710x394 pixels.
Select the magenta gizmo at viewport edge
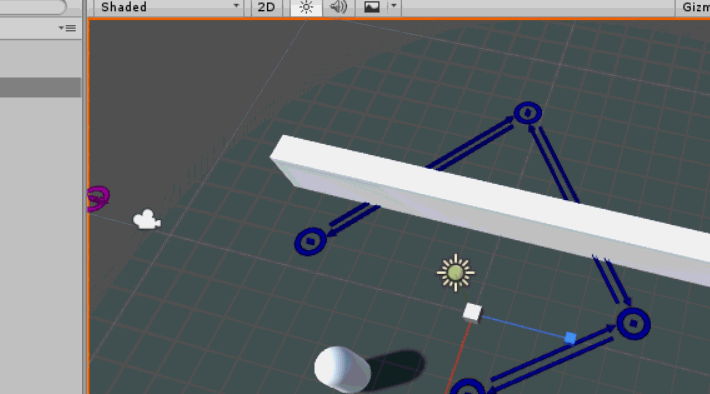98,199
